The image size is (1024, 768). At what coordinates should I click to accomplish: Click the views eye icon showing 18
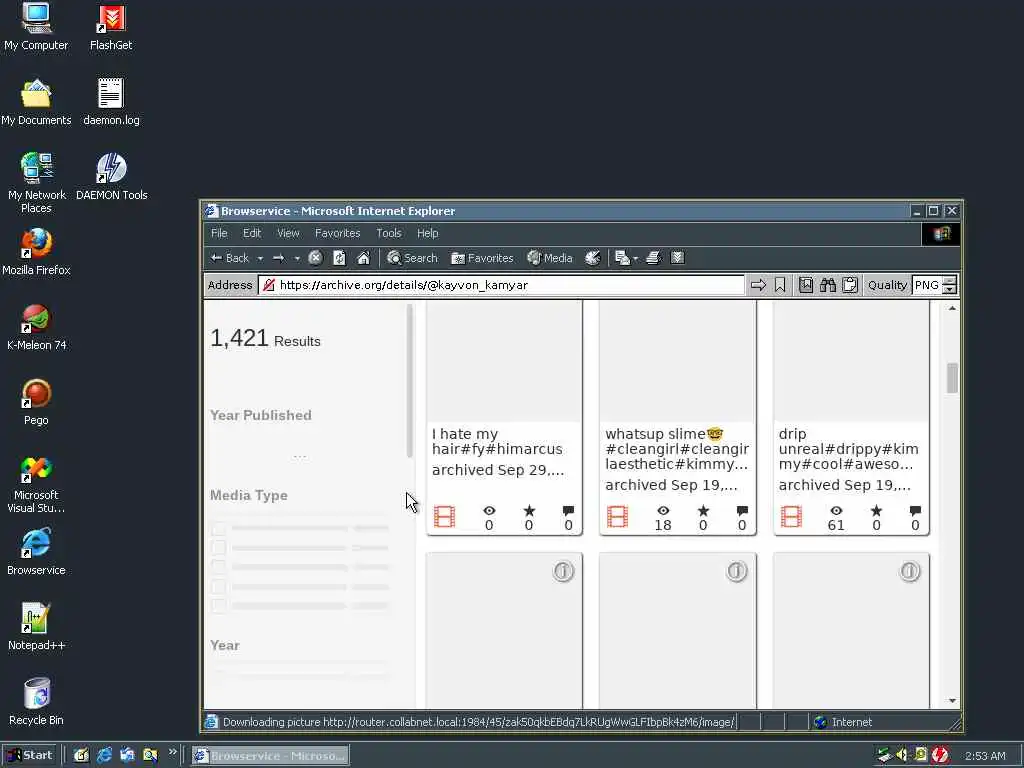point(663,511)
